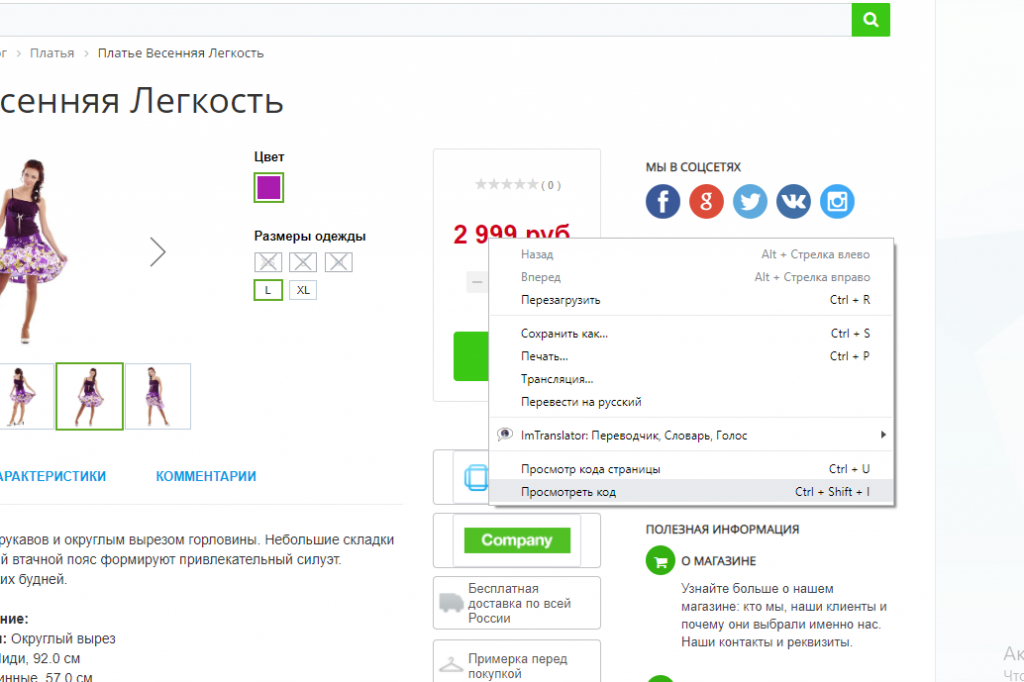
Task: Click the delivery truck icon
Action: click(x=451, y=603)
